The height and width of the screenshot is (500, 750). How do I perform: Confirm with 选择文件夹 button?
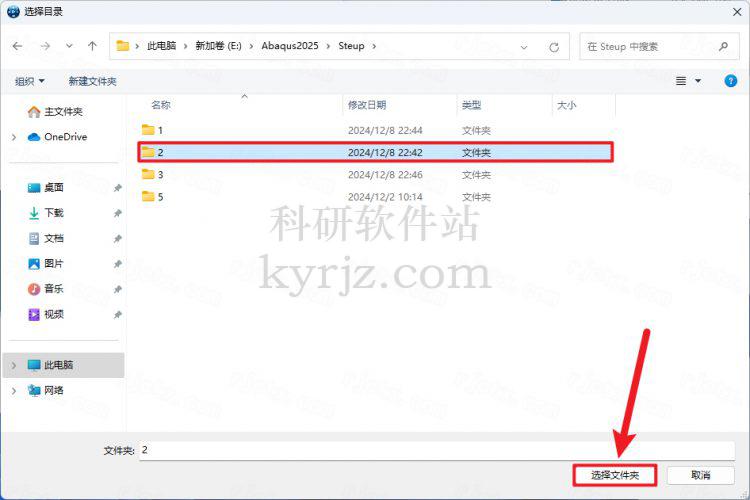click(x=615, y=475)
